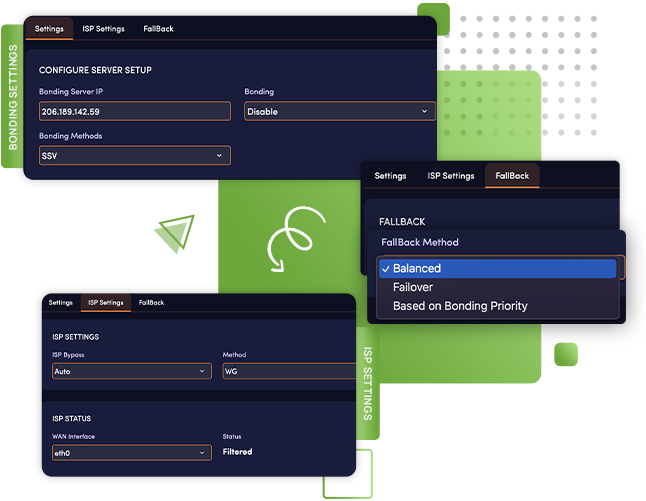Select Settings tab in the FallBack panel
This screenshot has width=646, height=501.
(390, 176)
